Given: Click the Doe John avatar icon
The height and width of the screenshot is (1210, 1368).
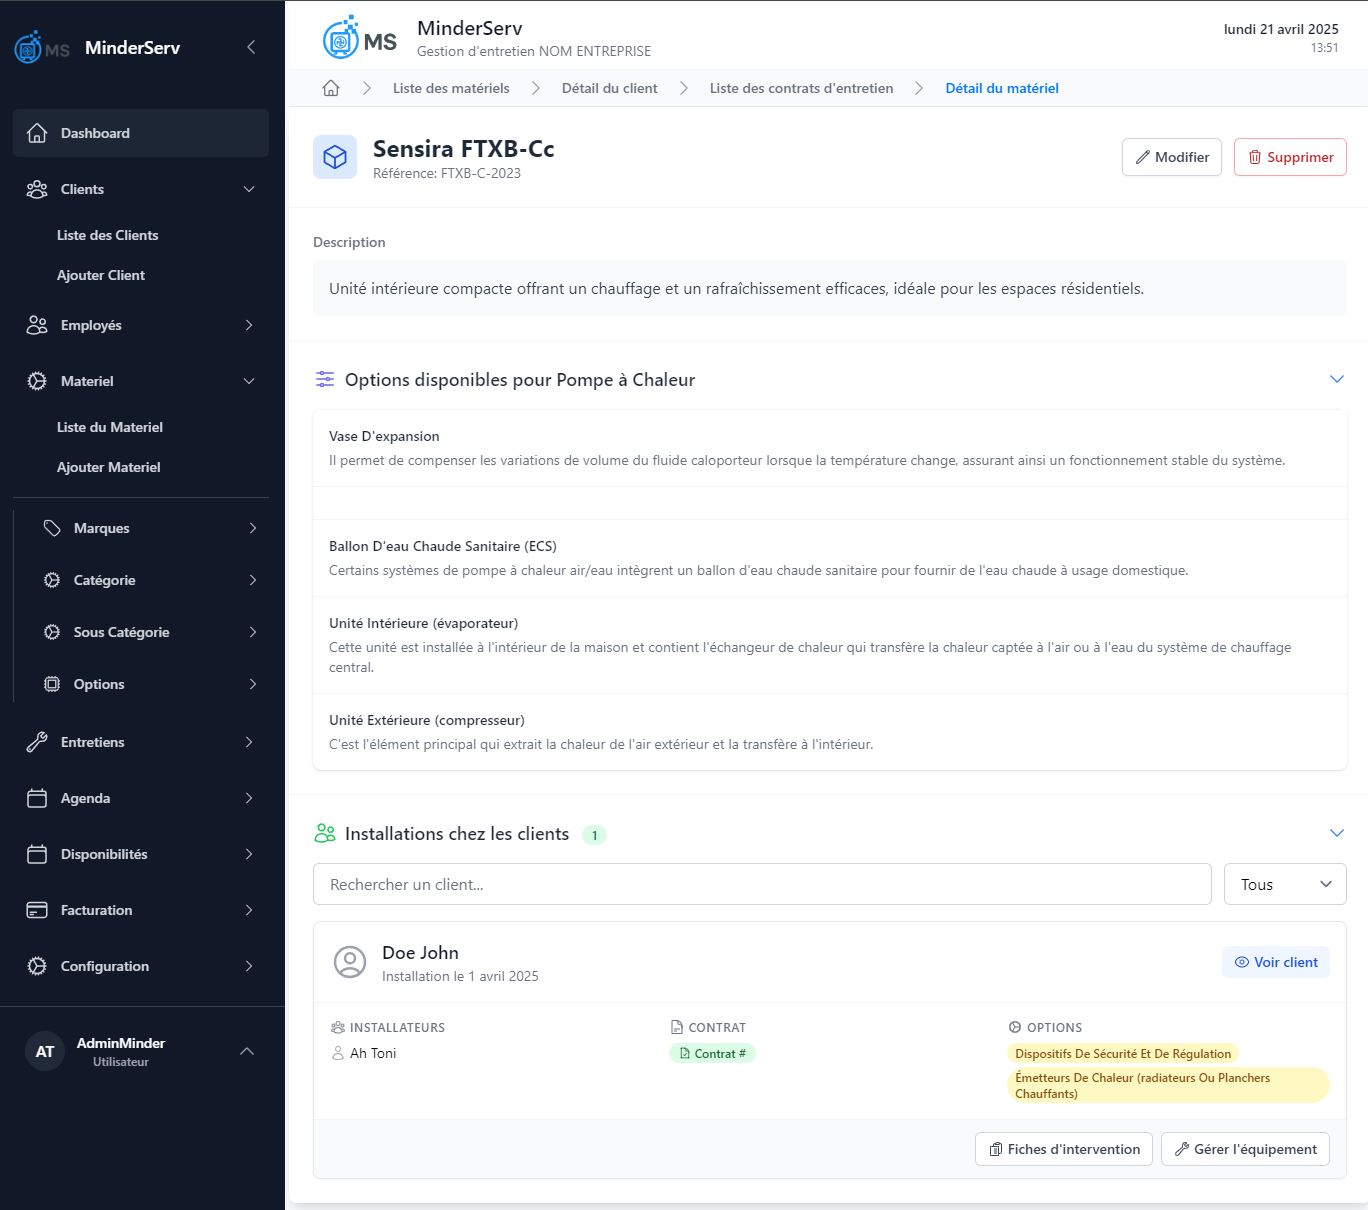Looking at the screenshot, I should pyautogui.click(x=350, y=962).
